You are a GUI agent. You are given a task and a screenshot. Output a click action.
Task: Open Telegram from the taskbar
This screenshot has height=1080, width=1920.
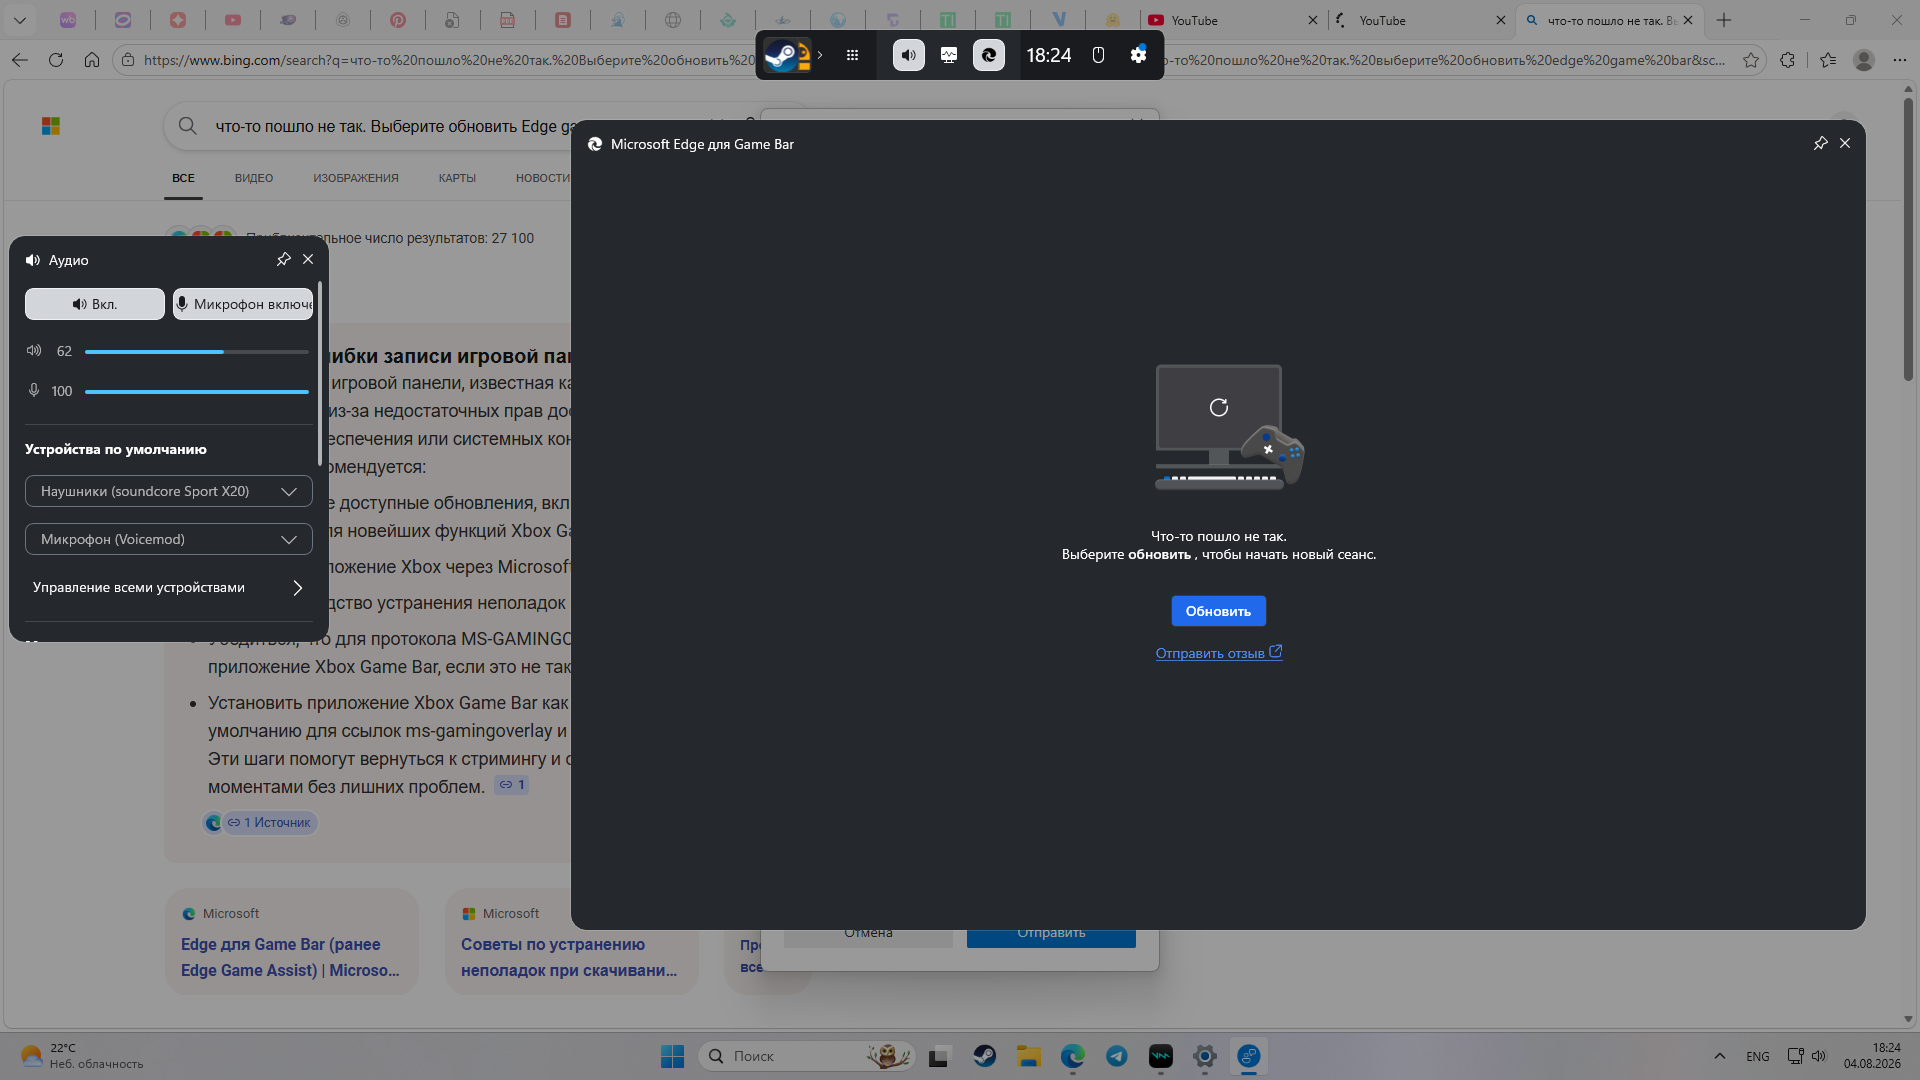pyautogui.click(x=1117, y=1056)
